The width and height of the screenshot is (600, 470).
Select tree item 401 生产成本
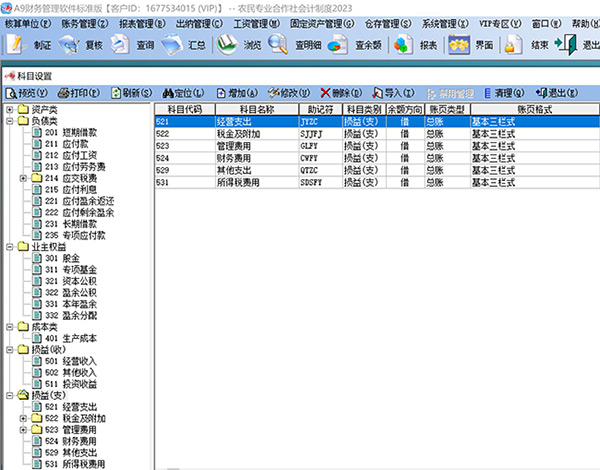(x=78, y=338)
